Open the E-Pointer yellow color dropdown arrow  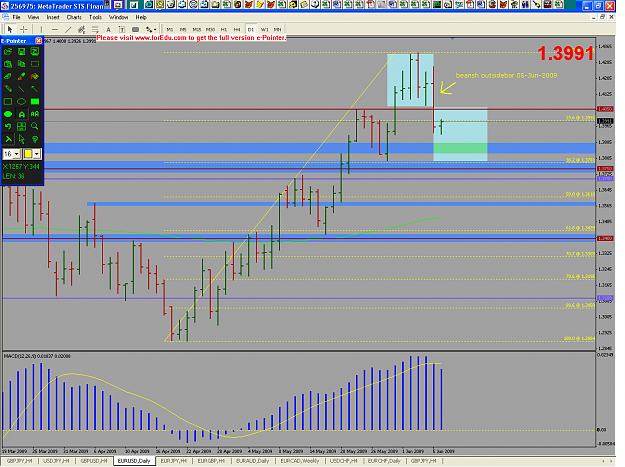(x=37, y=154)
